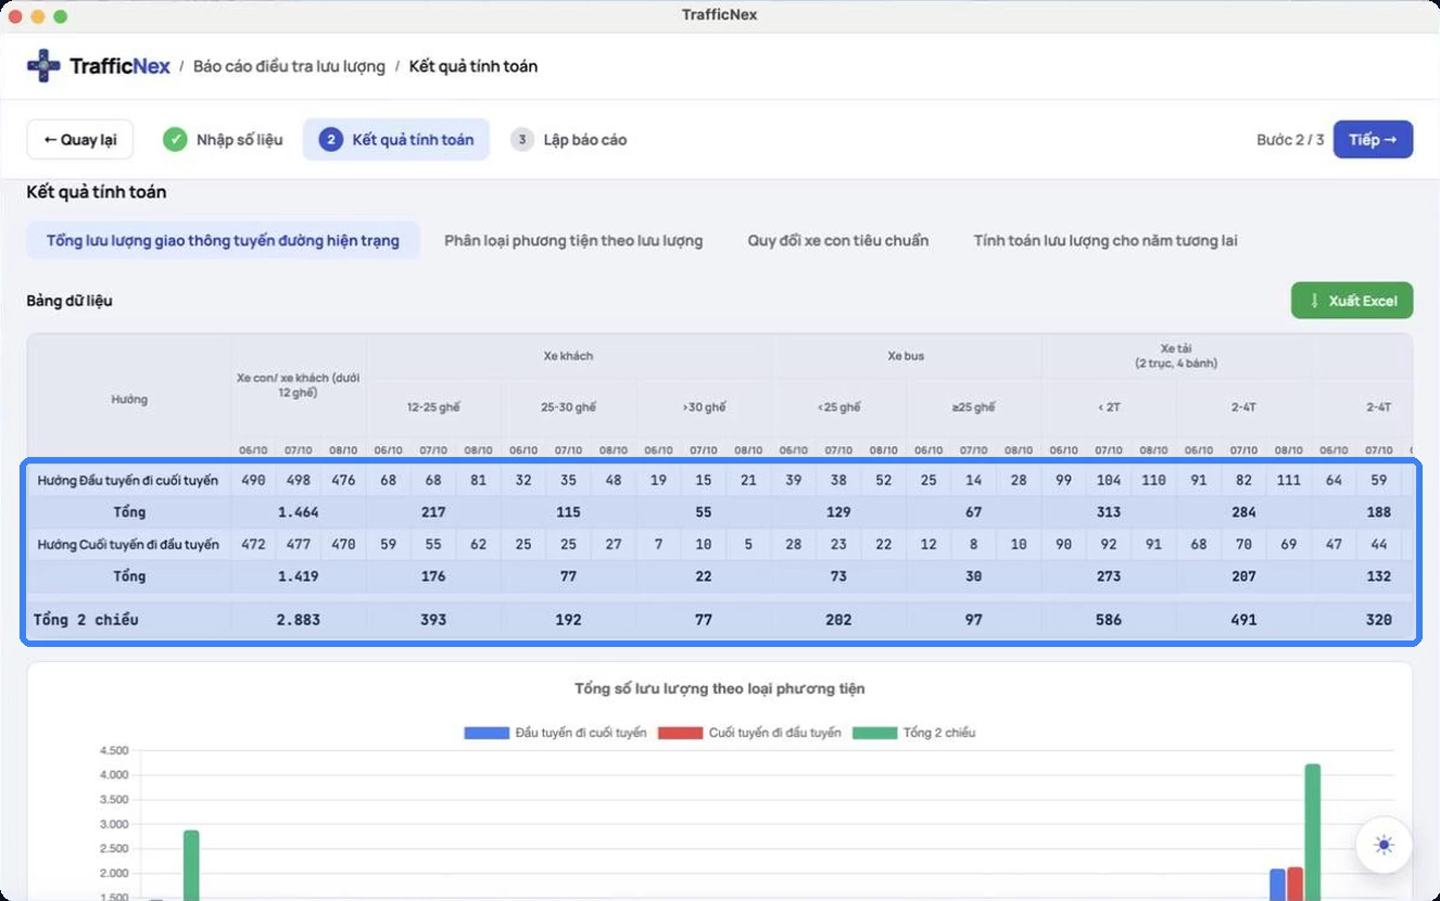This screenshot has height=901, width=1440.
Task: Click the cell with value 586
Action: [1108, 620]
